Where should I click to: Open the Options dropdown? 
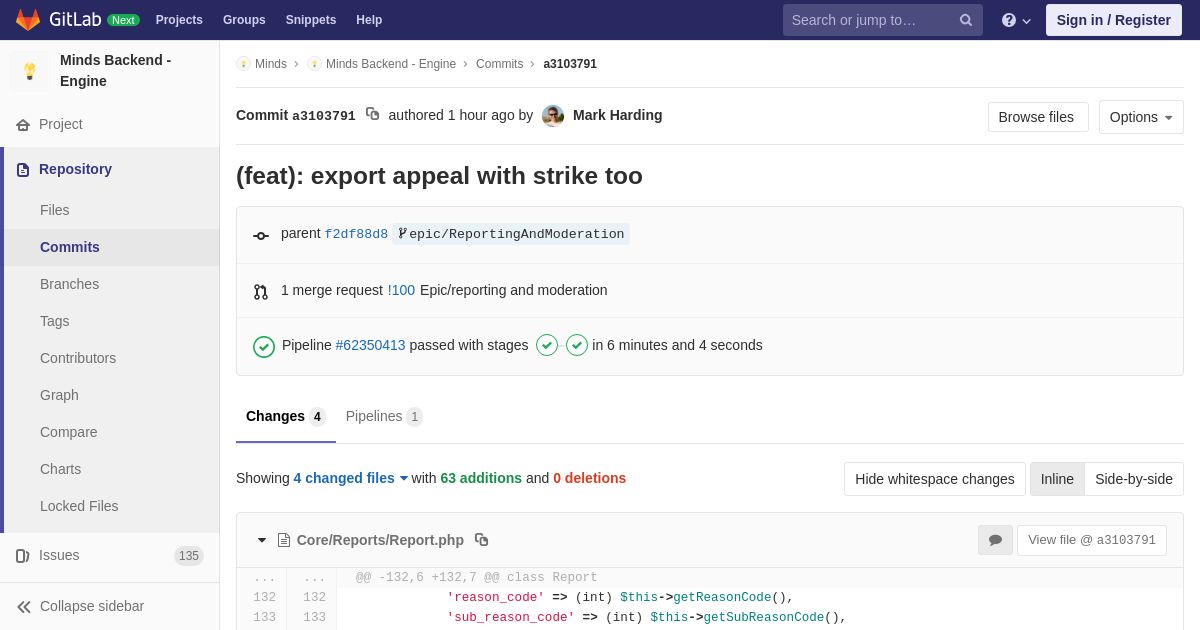(x=1141, y=117)
